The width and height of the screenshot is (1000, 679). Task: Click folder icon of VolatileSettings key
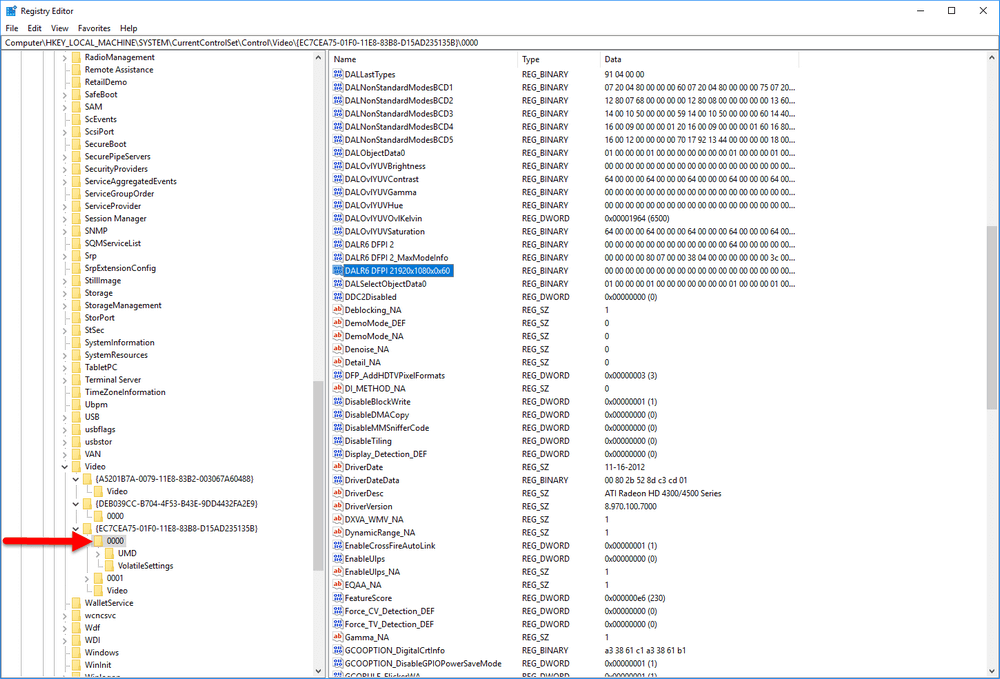pyautogui.click(x=109, y=566)
